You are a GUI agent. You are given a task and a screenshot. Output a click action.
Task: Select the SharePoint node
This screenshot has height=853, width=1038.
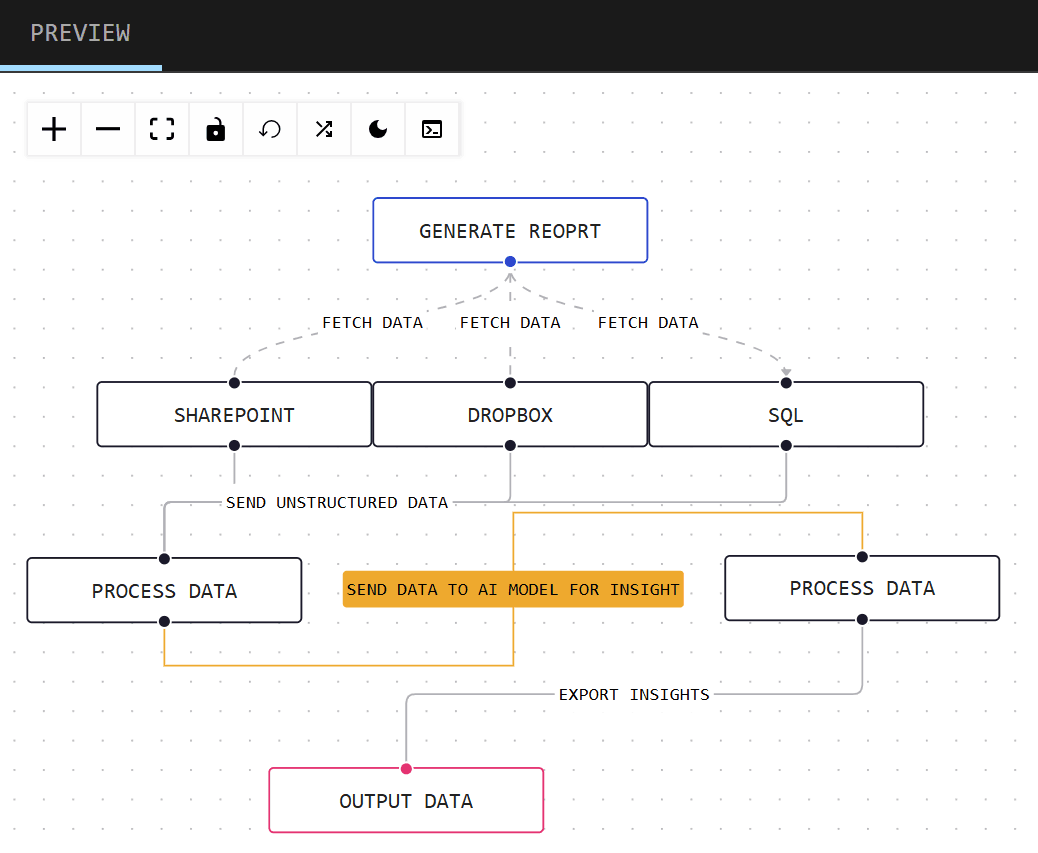pos(234,415)
